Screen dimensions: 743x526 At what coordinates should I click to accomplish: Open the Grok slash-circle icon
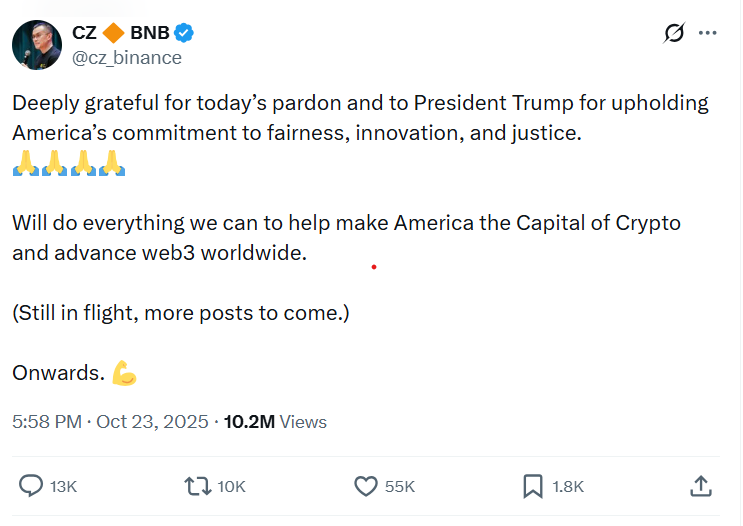coord(674,33)
